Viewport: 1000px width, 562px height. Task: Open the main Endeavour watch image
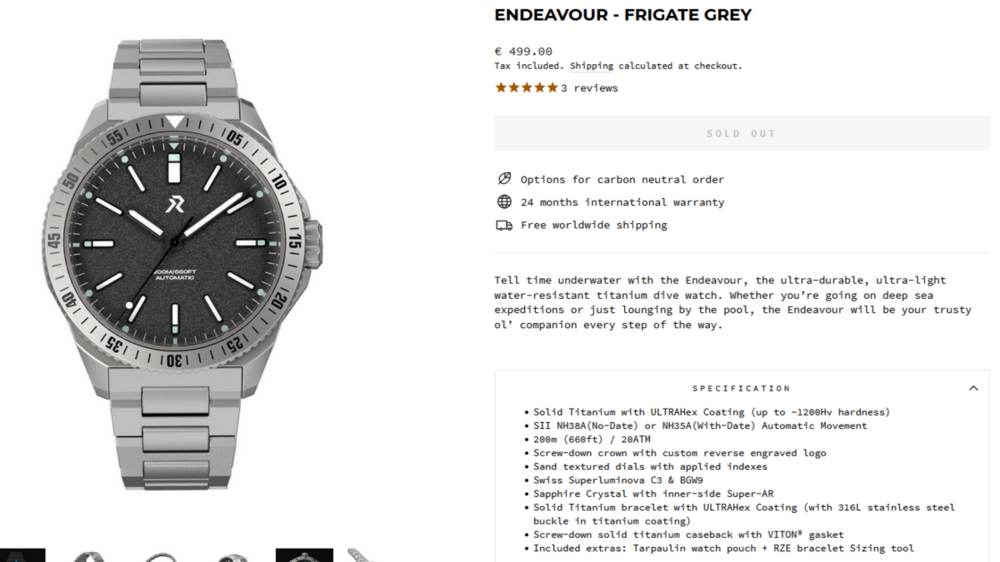182,263
